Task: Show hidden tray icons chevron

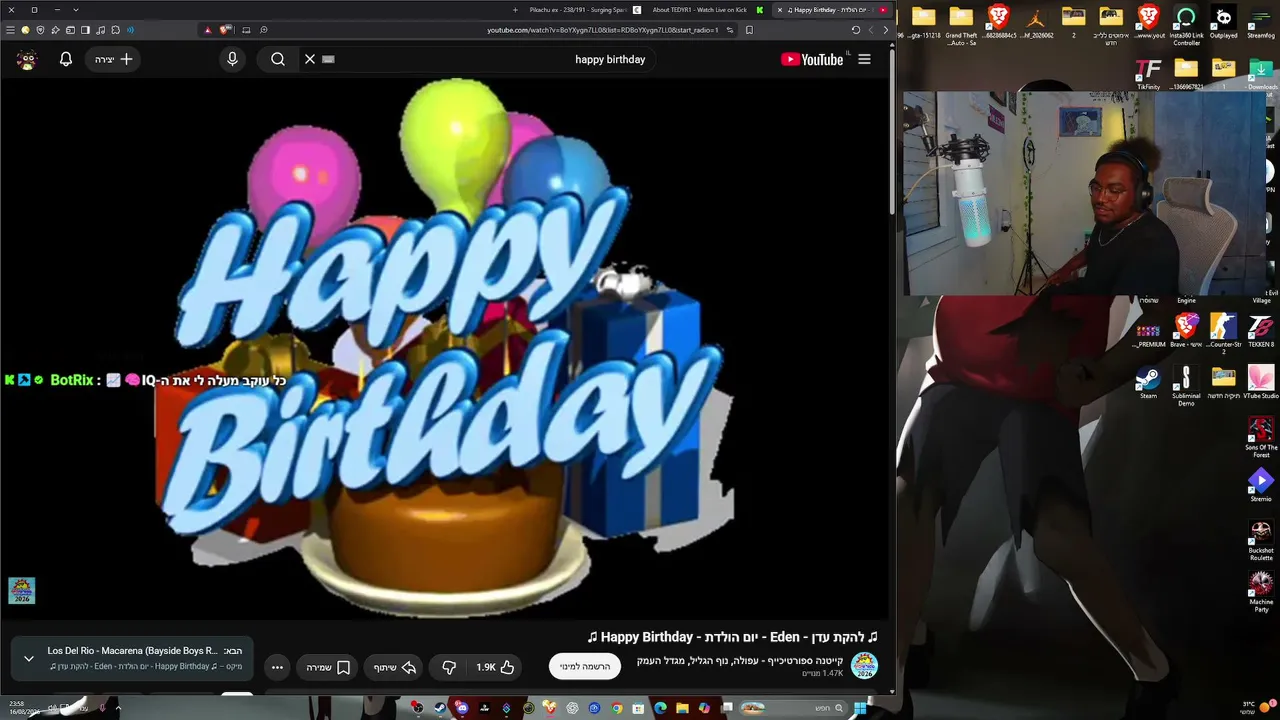Action: [118, 708]
